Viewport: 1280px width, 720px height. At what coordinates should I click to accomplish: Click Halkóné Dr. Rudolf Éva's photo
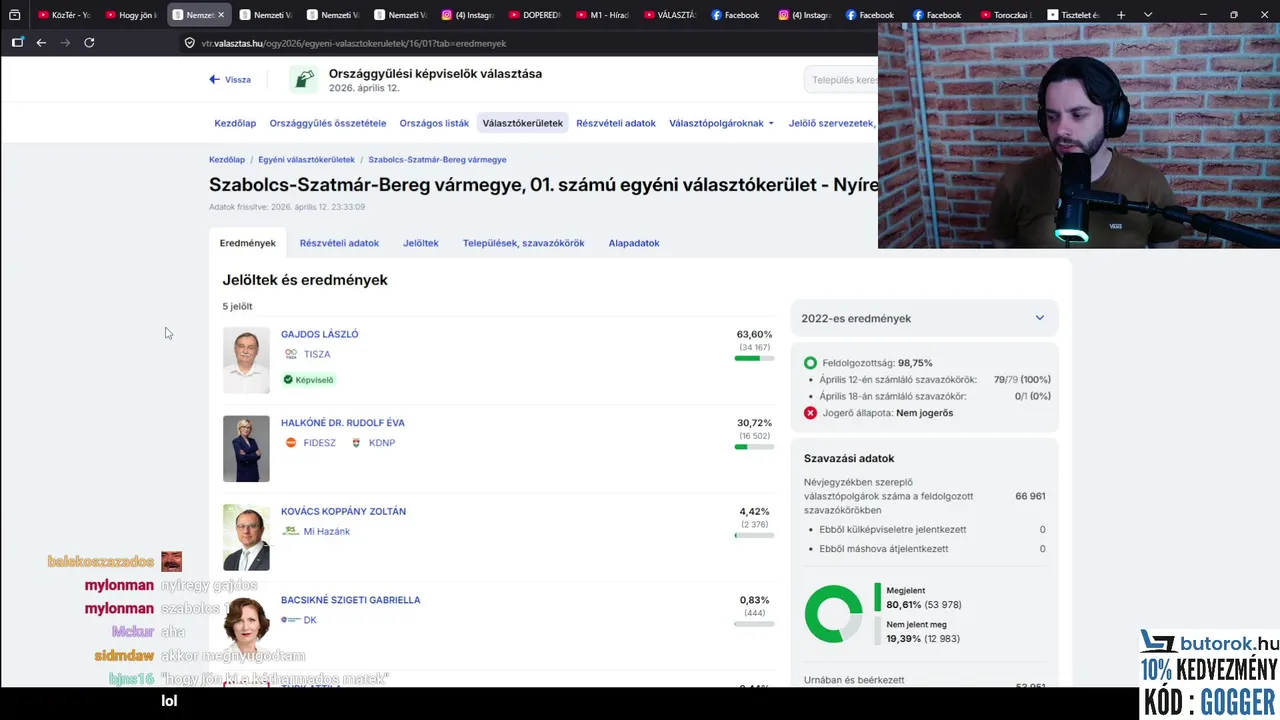pyautogui.click(x=246, y=449)
